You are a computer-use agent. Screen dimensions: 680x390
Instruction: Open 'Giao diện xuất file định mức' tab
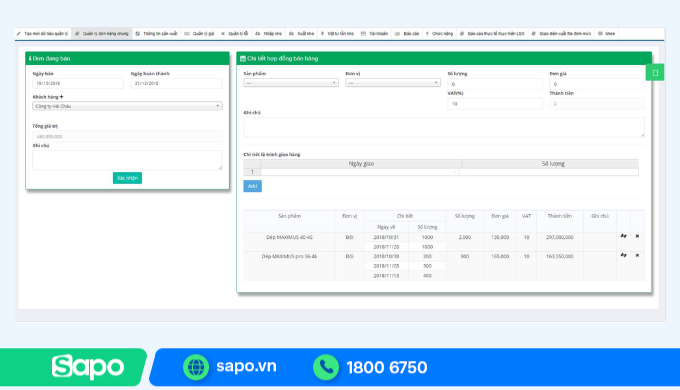[x=561, y=33]
